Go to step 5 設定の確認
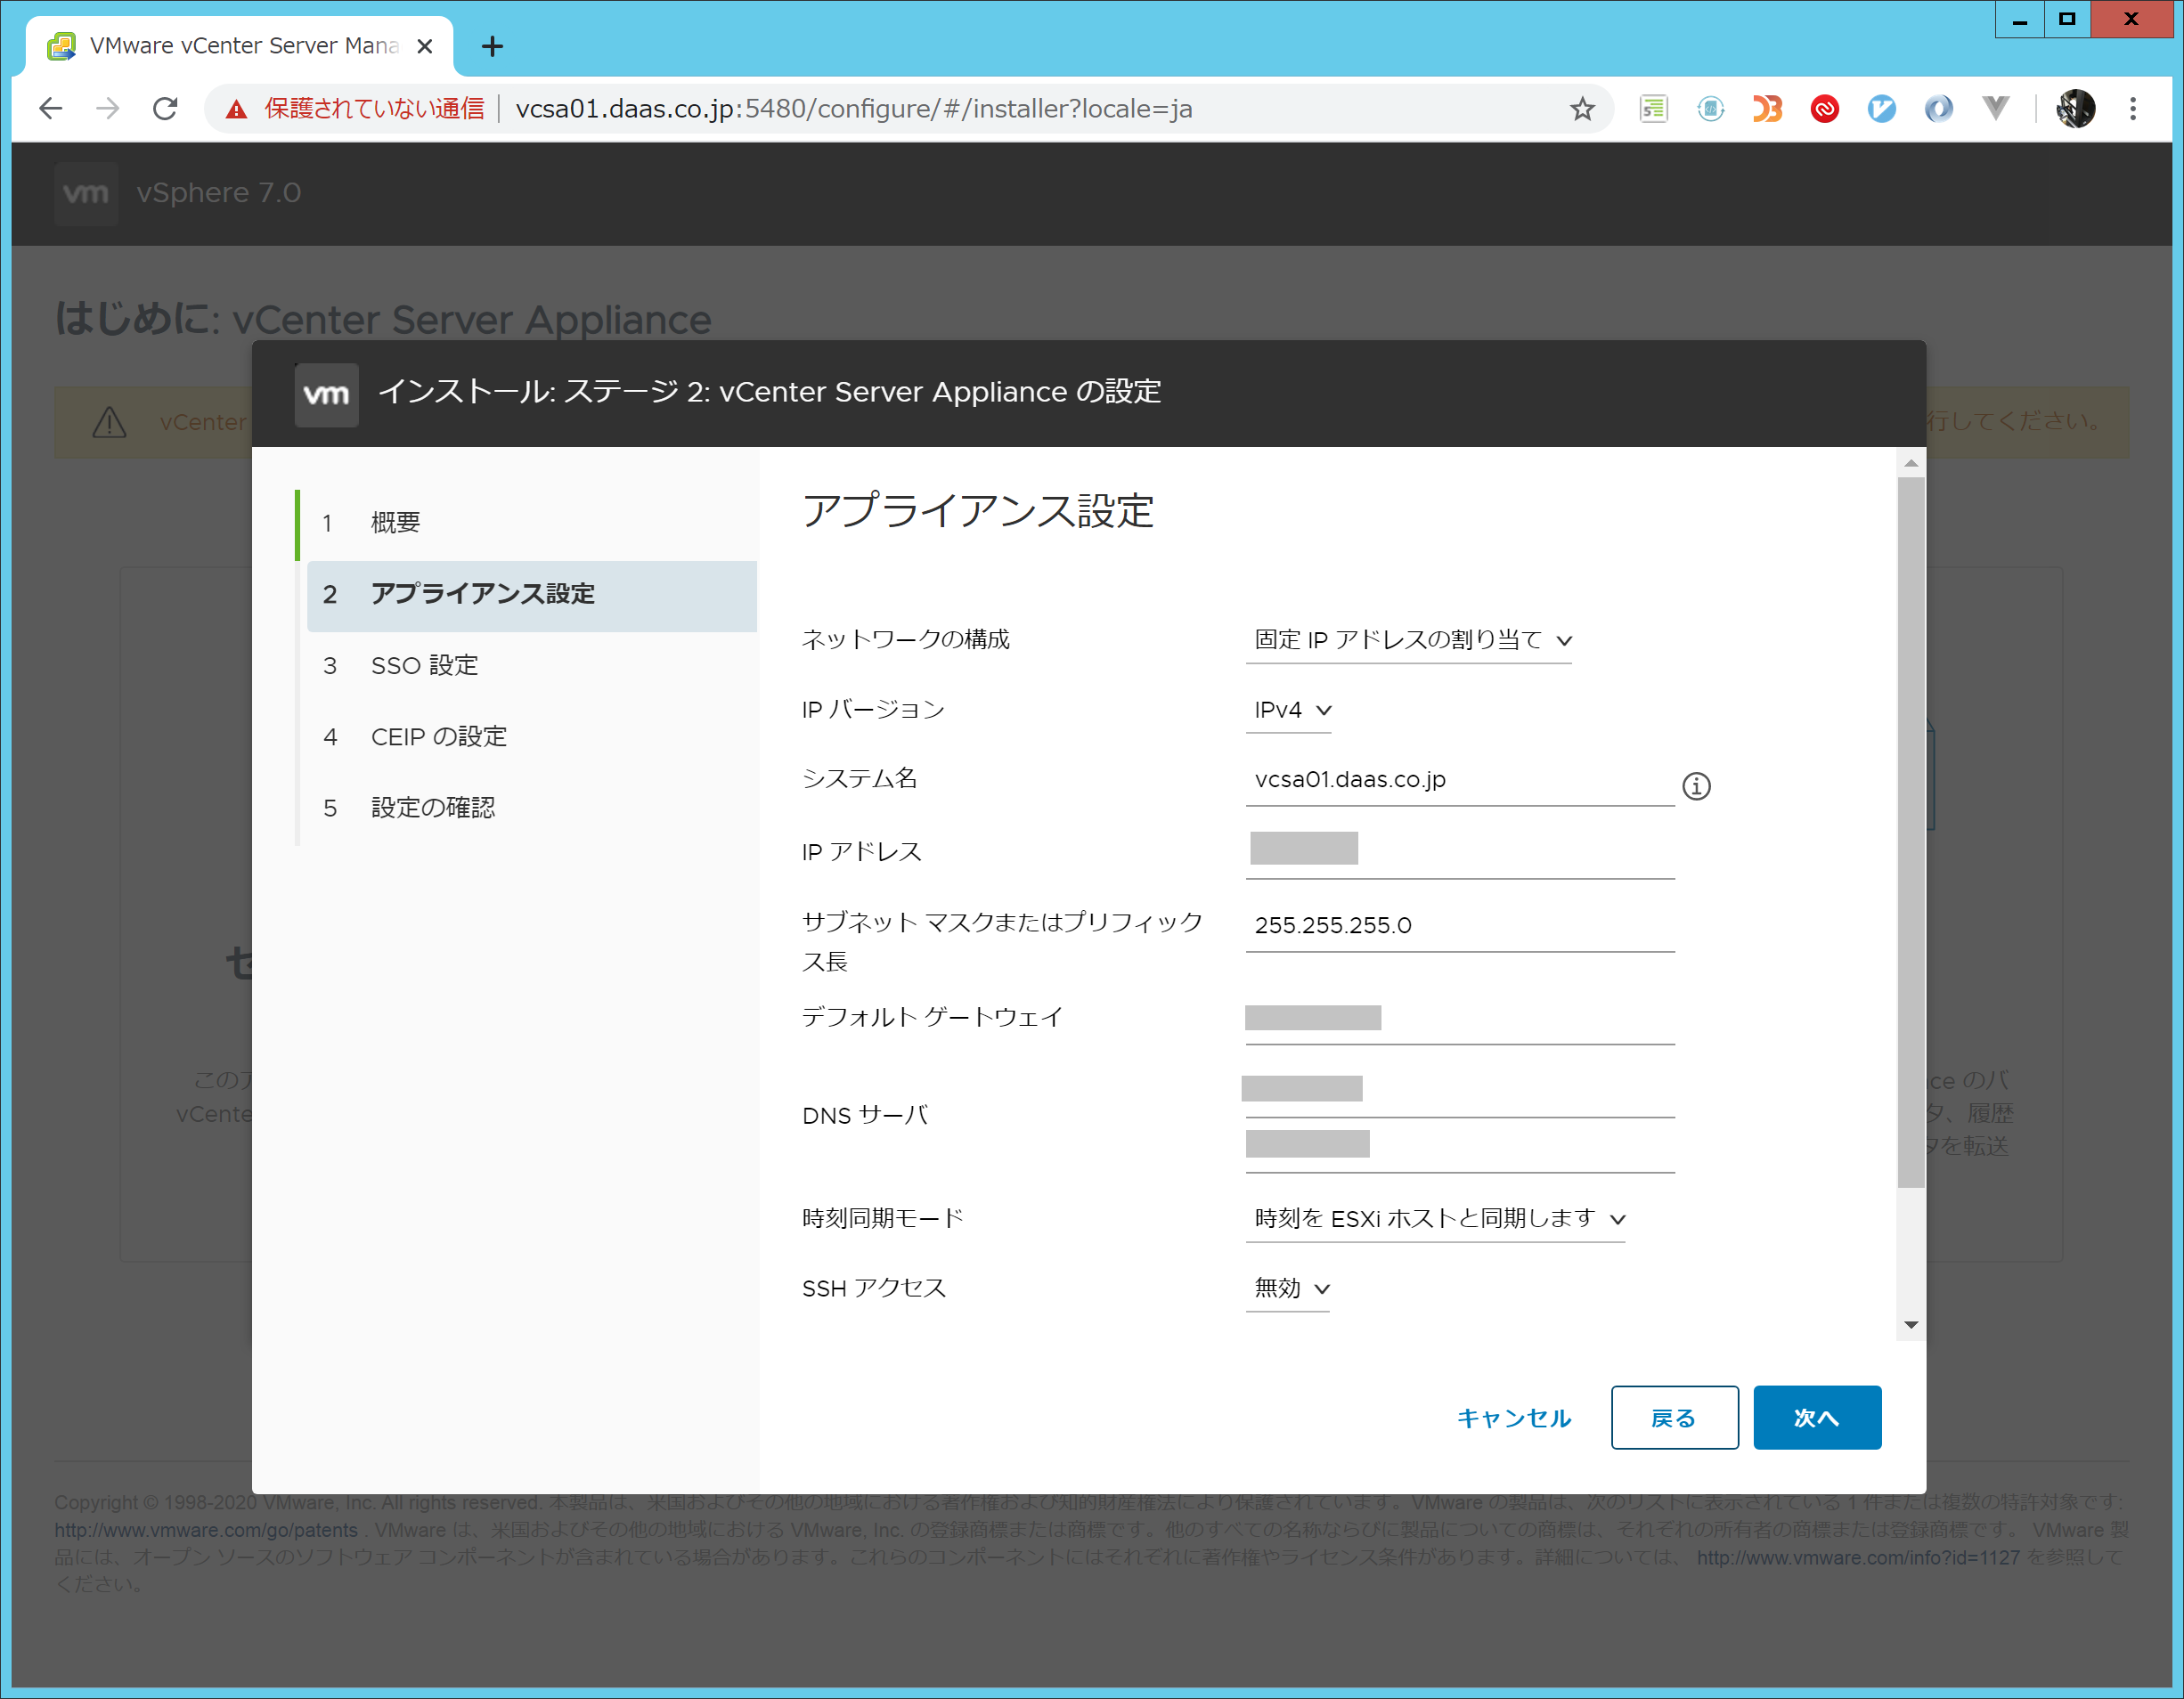 [x=531, y=808]
